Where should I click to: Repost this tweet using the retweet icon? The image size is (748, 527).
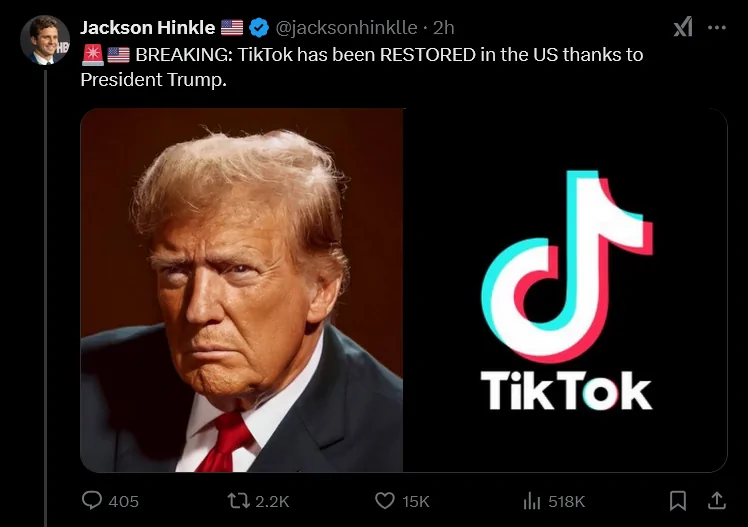(x=238, y=501)
